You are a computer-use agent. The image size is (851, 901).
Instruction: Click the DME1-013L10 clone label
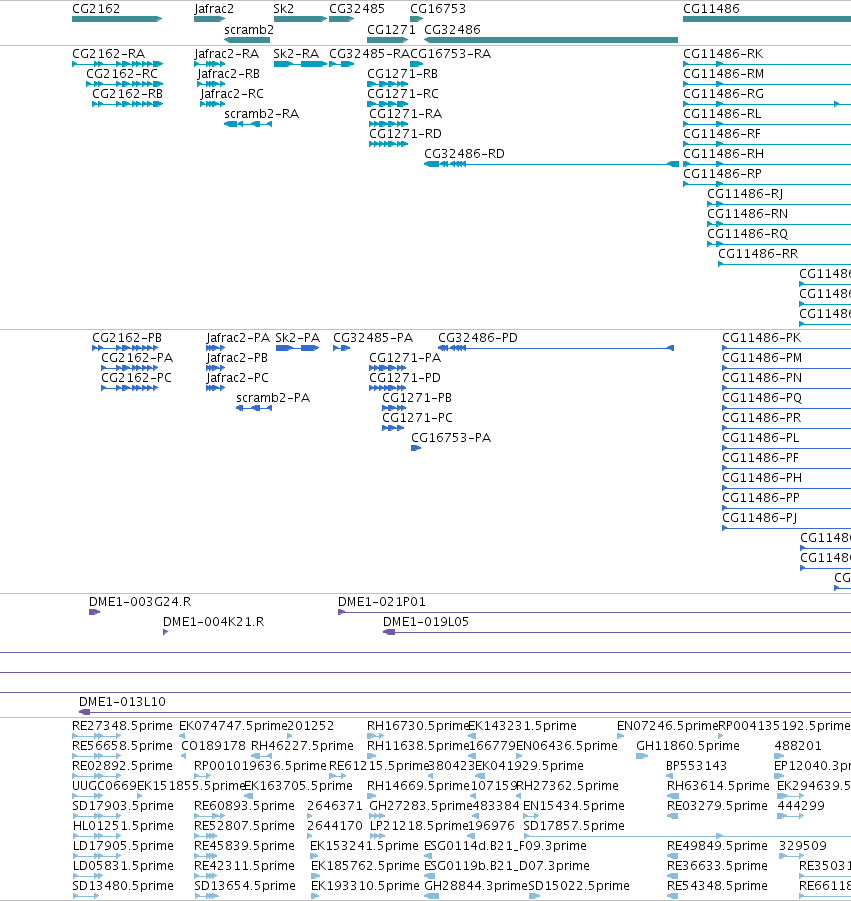[x=122, y=702]
